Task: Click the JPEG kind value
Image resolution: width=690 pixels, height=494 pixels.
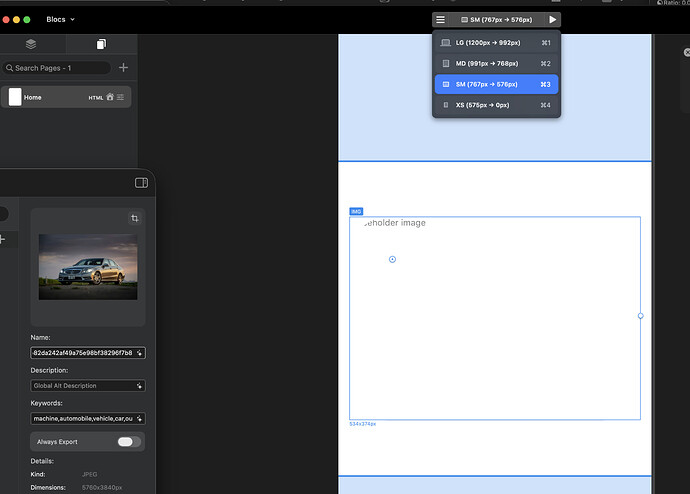Action: (x=89, y=474)
